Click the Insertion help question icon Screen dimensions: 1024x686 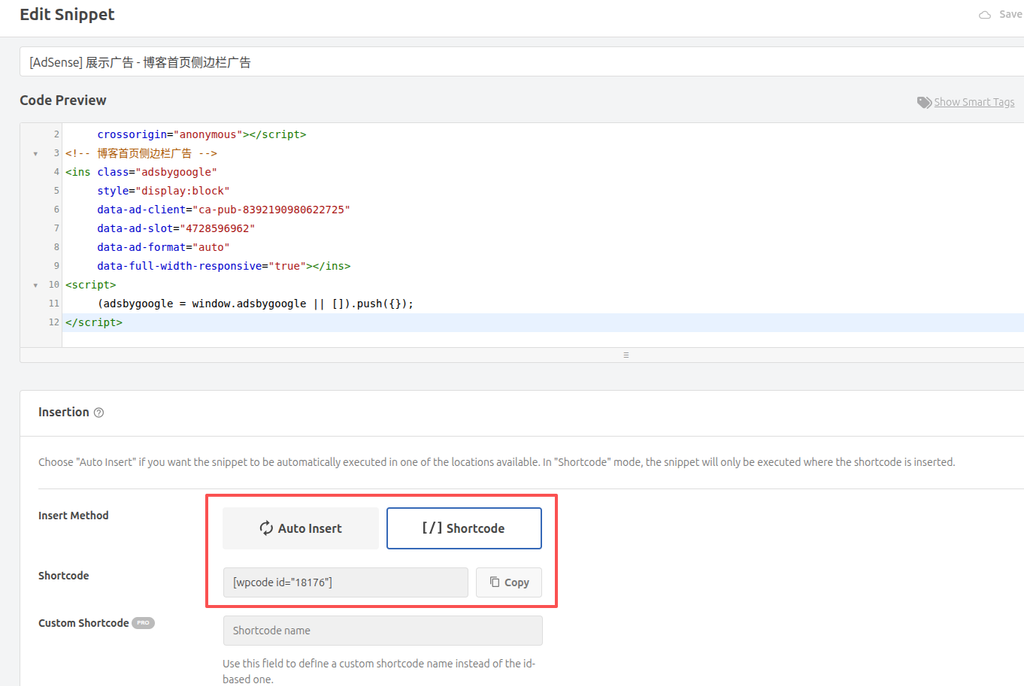tap(99, 412)
